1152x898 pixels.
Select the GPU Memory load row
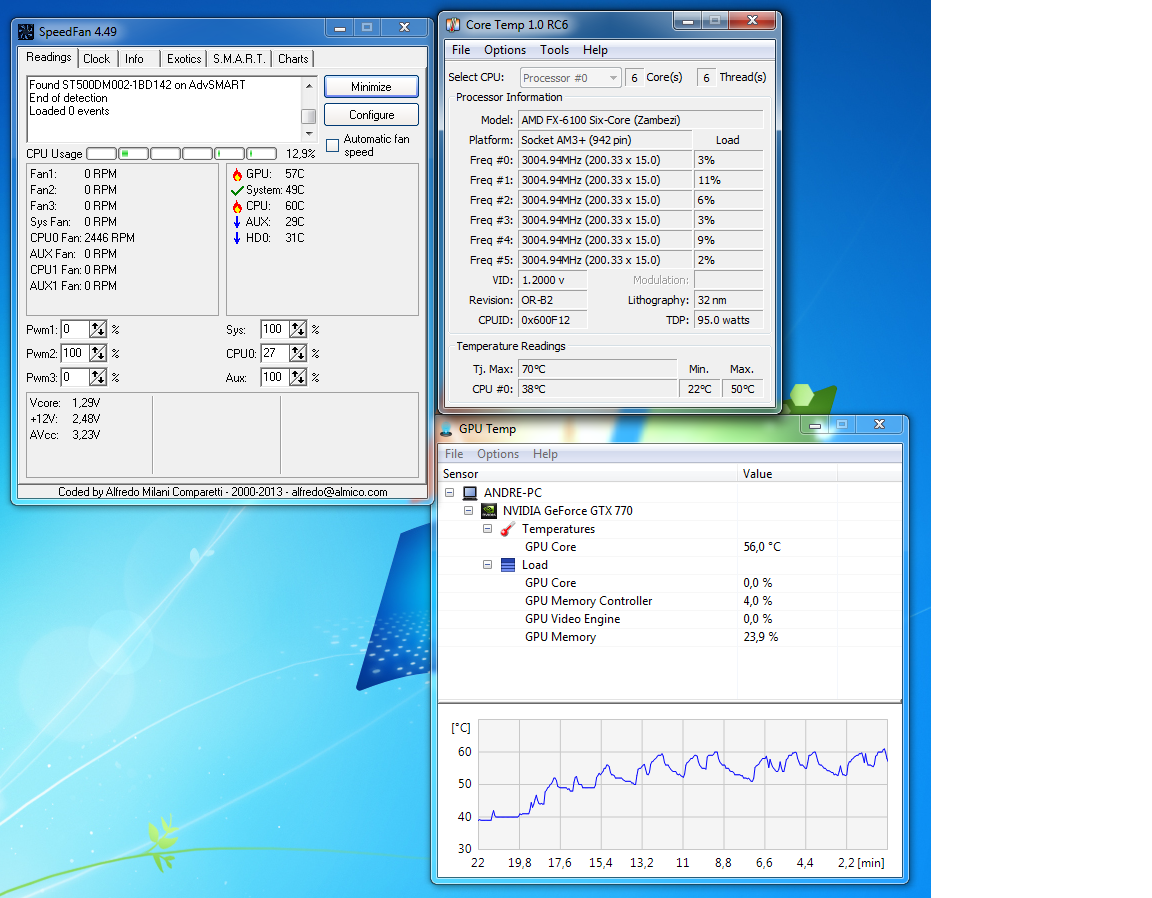[669, 637]
